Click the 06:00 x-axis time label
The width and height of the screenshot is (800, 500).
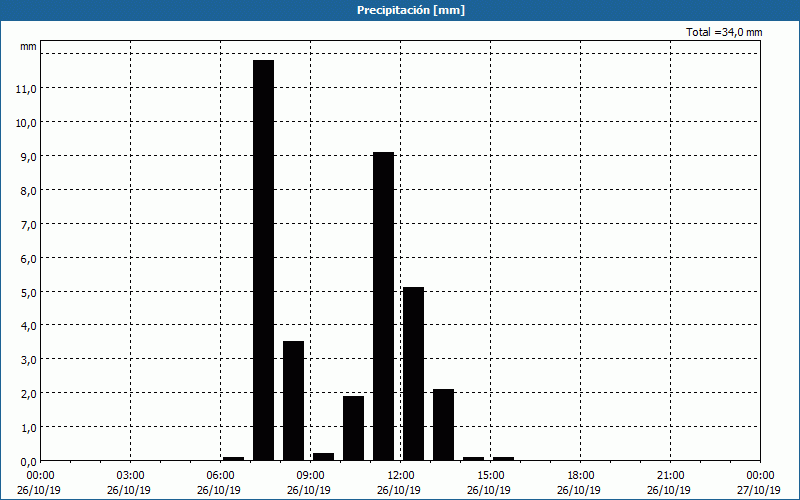[x=220, y=476]
